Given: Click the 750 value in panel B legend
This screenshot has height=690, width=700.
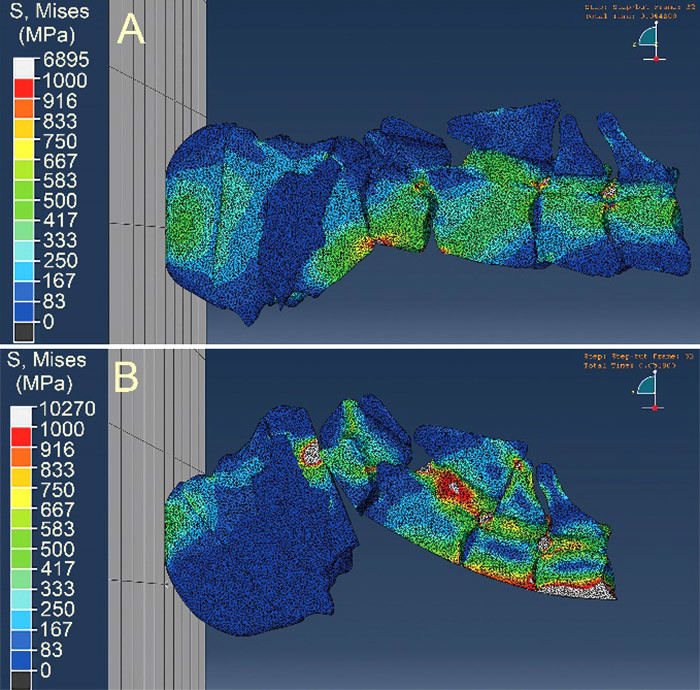Looking at the screenshot, I should click(x=57, y=490).
